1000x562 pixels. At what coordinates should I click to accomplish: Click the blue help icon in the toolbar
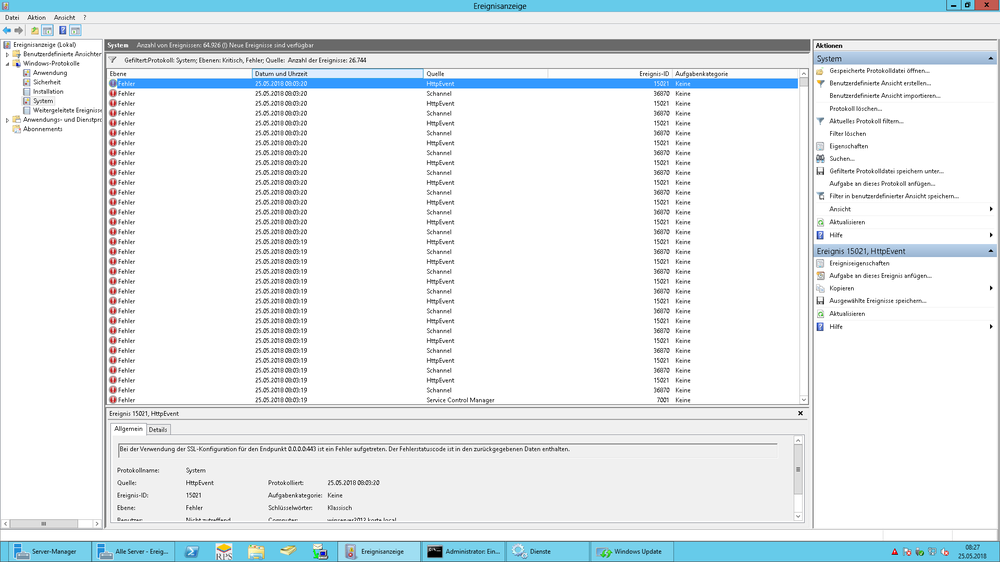pos(62,31)
